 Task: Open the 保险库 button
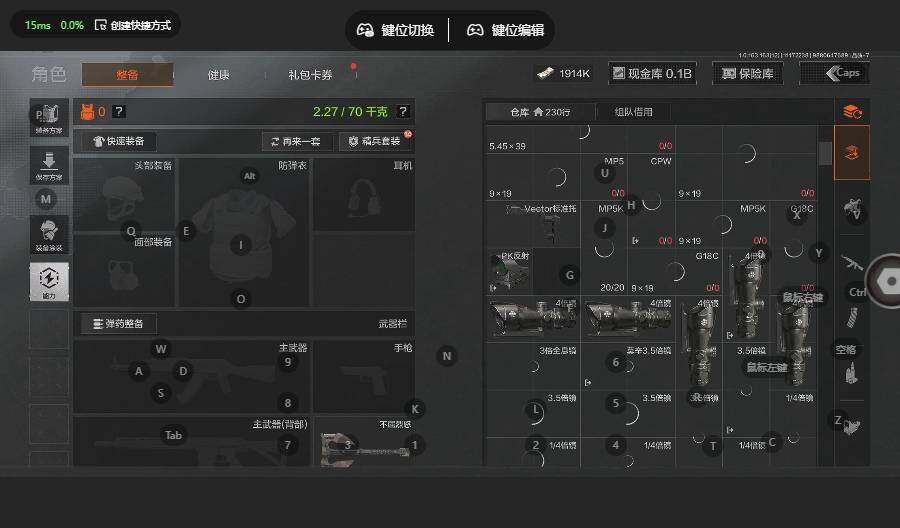746,73
